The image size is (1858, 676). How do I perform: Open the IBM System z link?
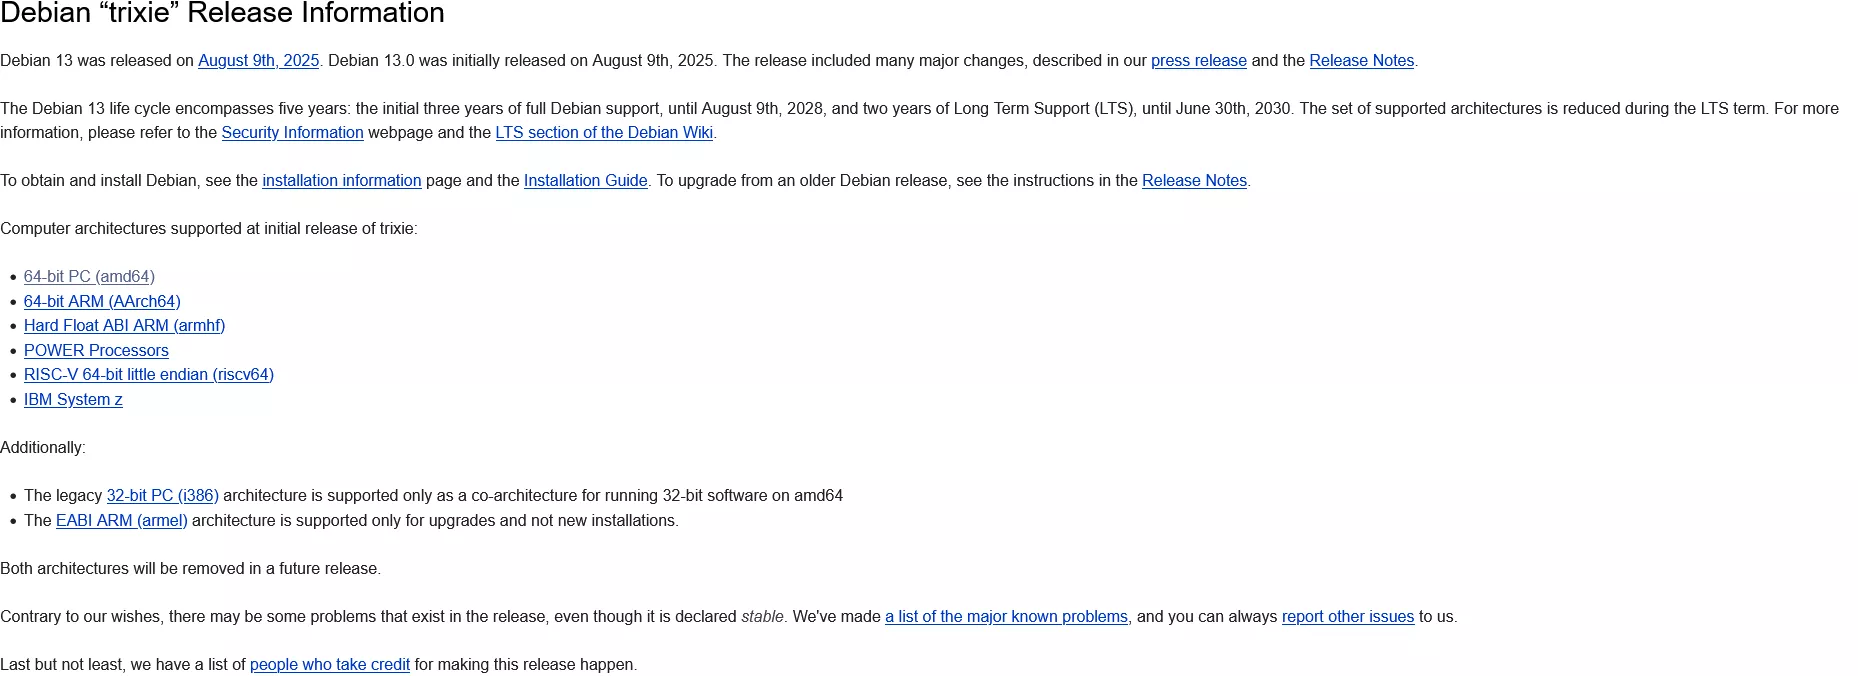click(73, 400)
